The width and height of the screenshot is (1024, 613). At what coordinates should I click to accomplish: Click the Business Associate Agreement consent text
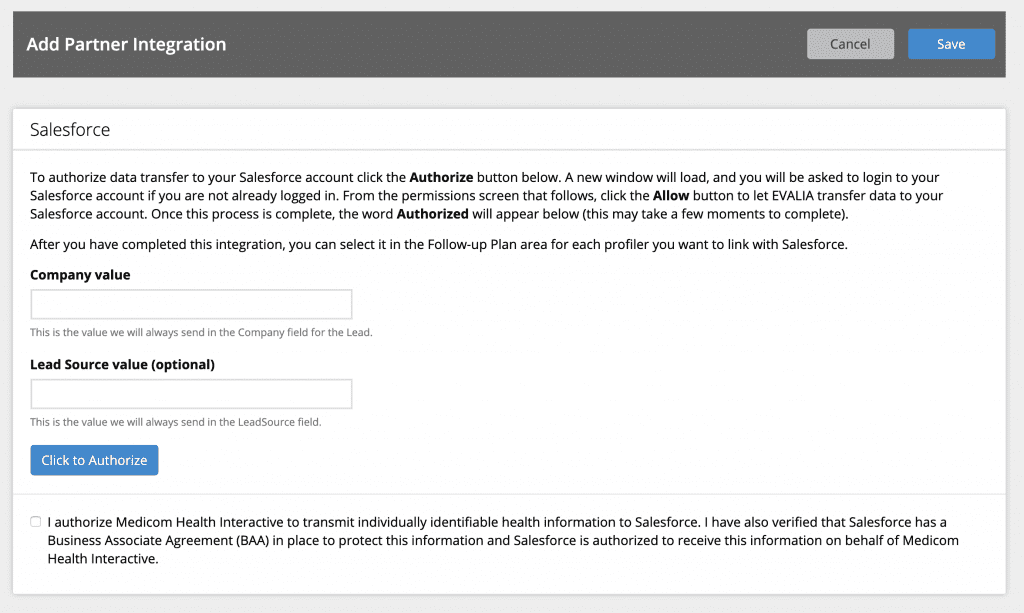[503, 540]
